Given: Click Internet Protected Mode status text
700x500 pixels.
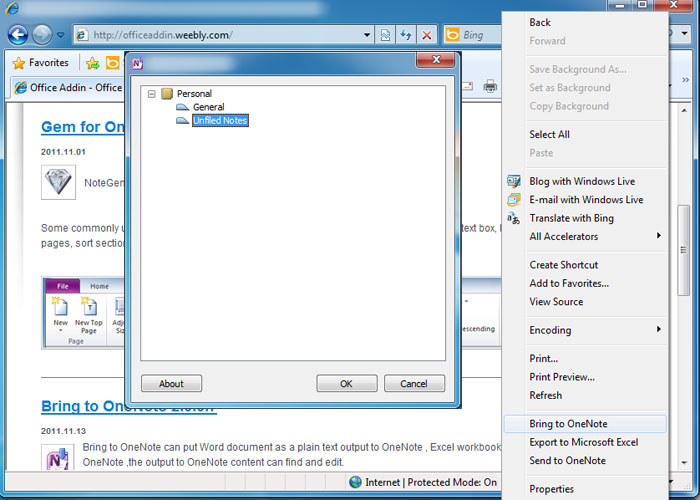Looking at the screenshot, I should (431, 483).
